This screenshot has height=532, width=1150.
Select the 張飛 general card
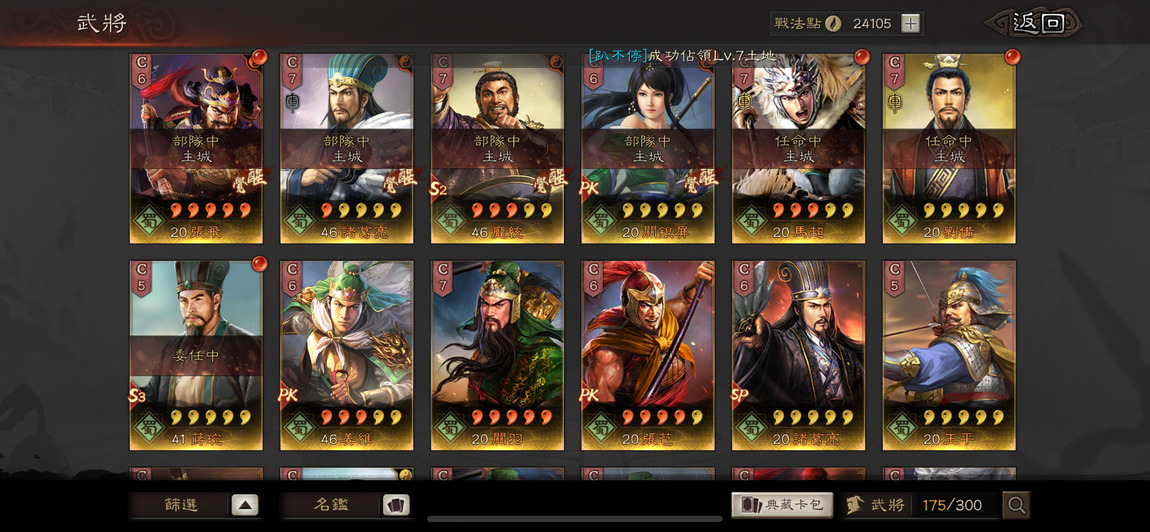[x=196, y=148]
